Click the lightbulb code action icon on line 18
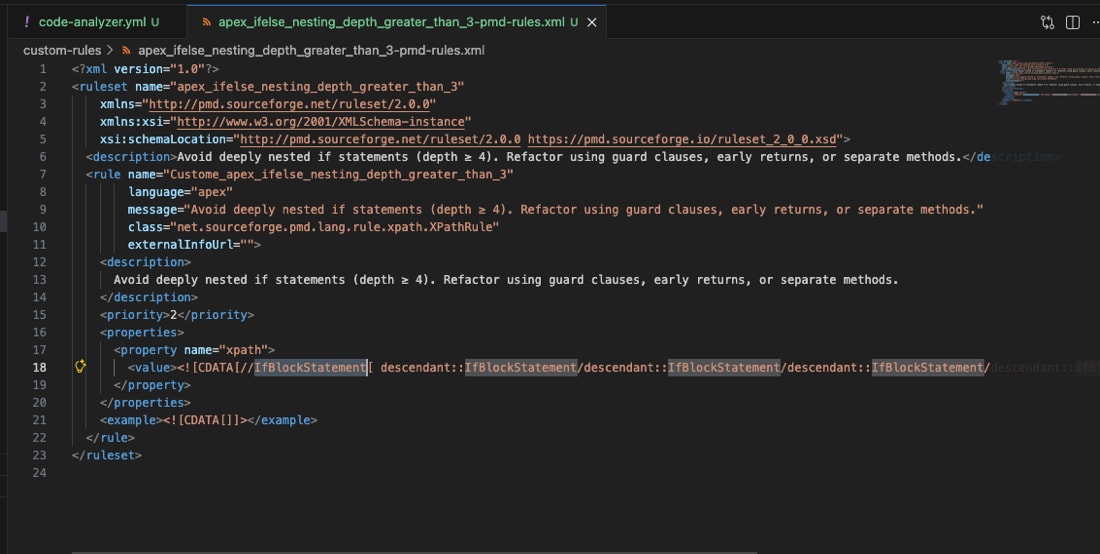 [81, 366]
